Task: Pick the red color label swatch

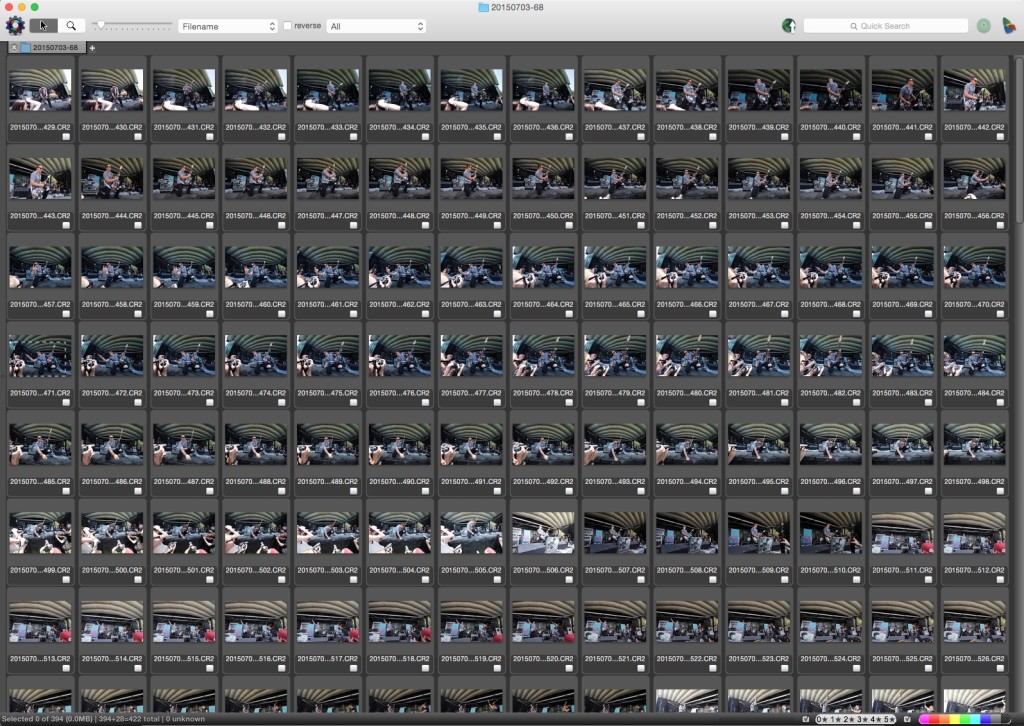Action: (935, 719)
